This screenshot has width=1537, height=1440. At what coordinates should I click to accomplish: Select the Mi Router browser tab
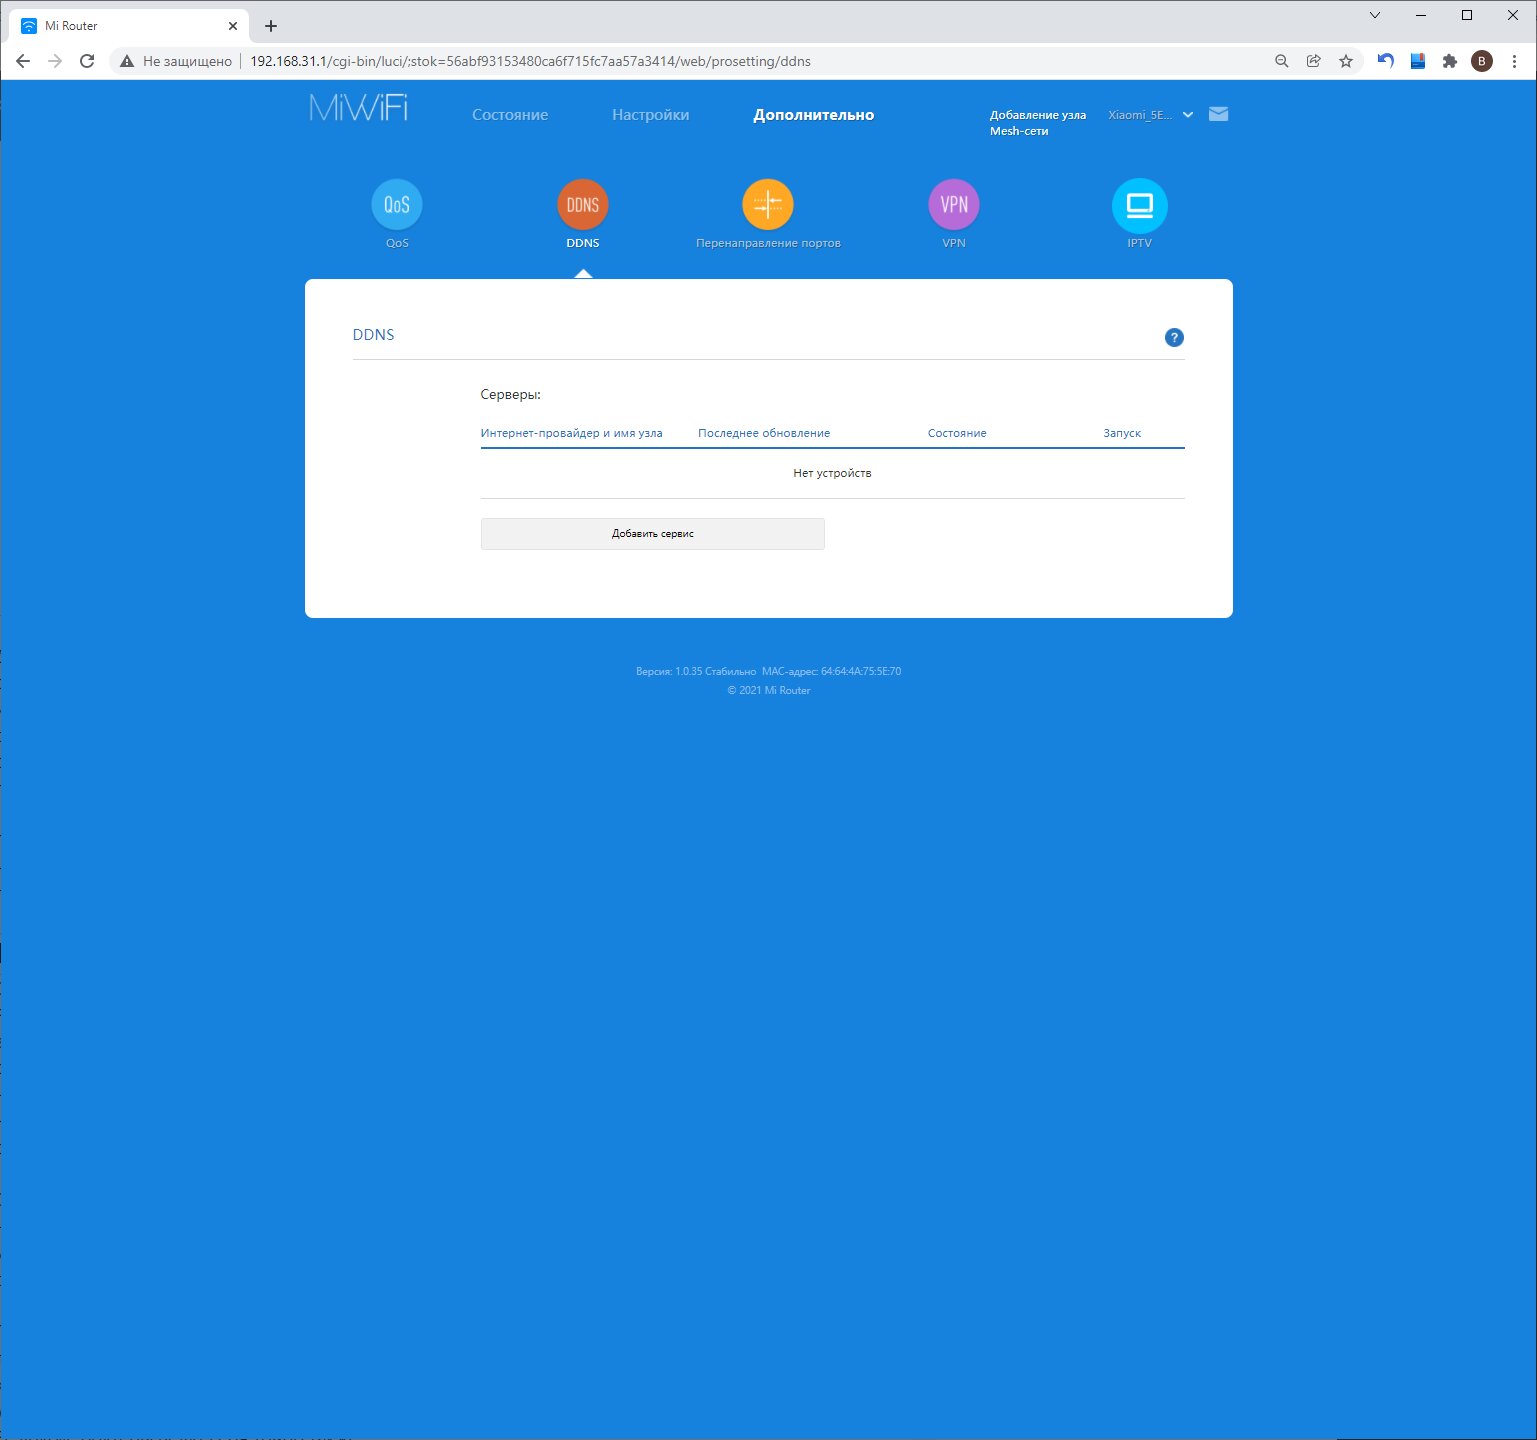pos(128,26)
